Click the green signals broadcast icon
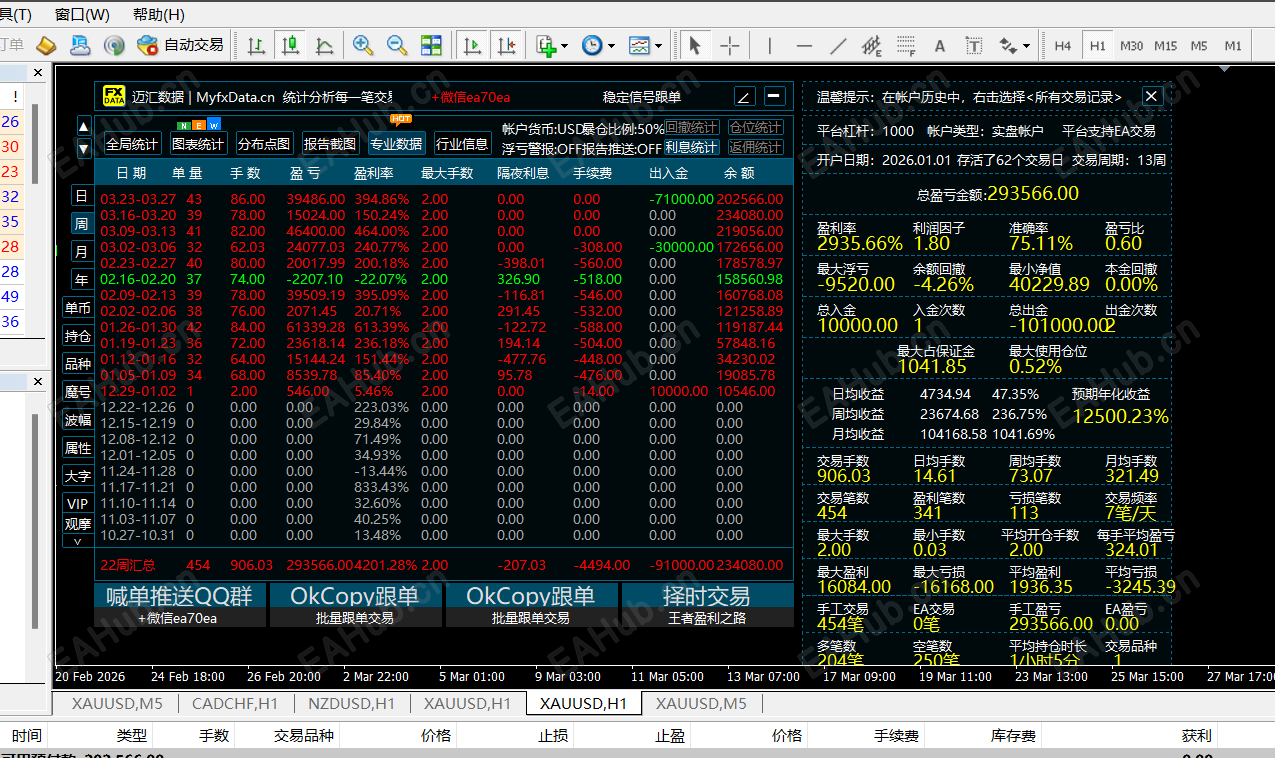Image resolution: width=1275 pixels, height=758 pixels. pos(114,45)
